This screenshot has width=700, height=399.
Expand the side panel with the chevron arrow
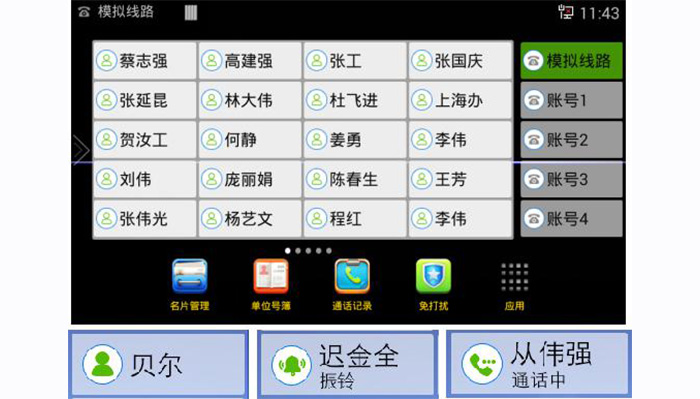coord(81,150)
